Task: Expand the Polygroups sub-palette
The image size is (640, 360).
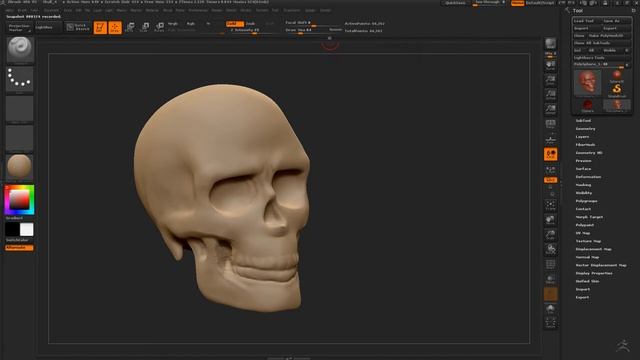Action: click(x=586, y=201)
